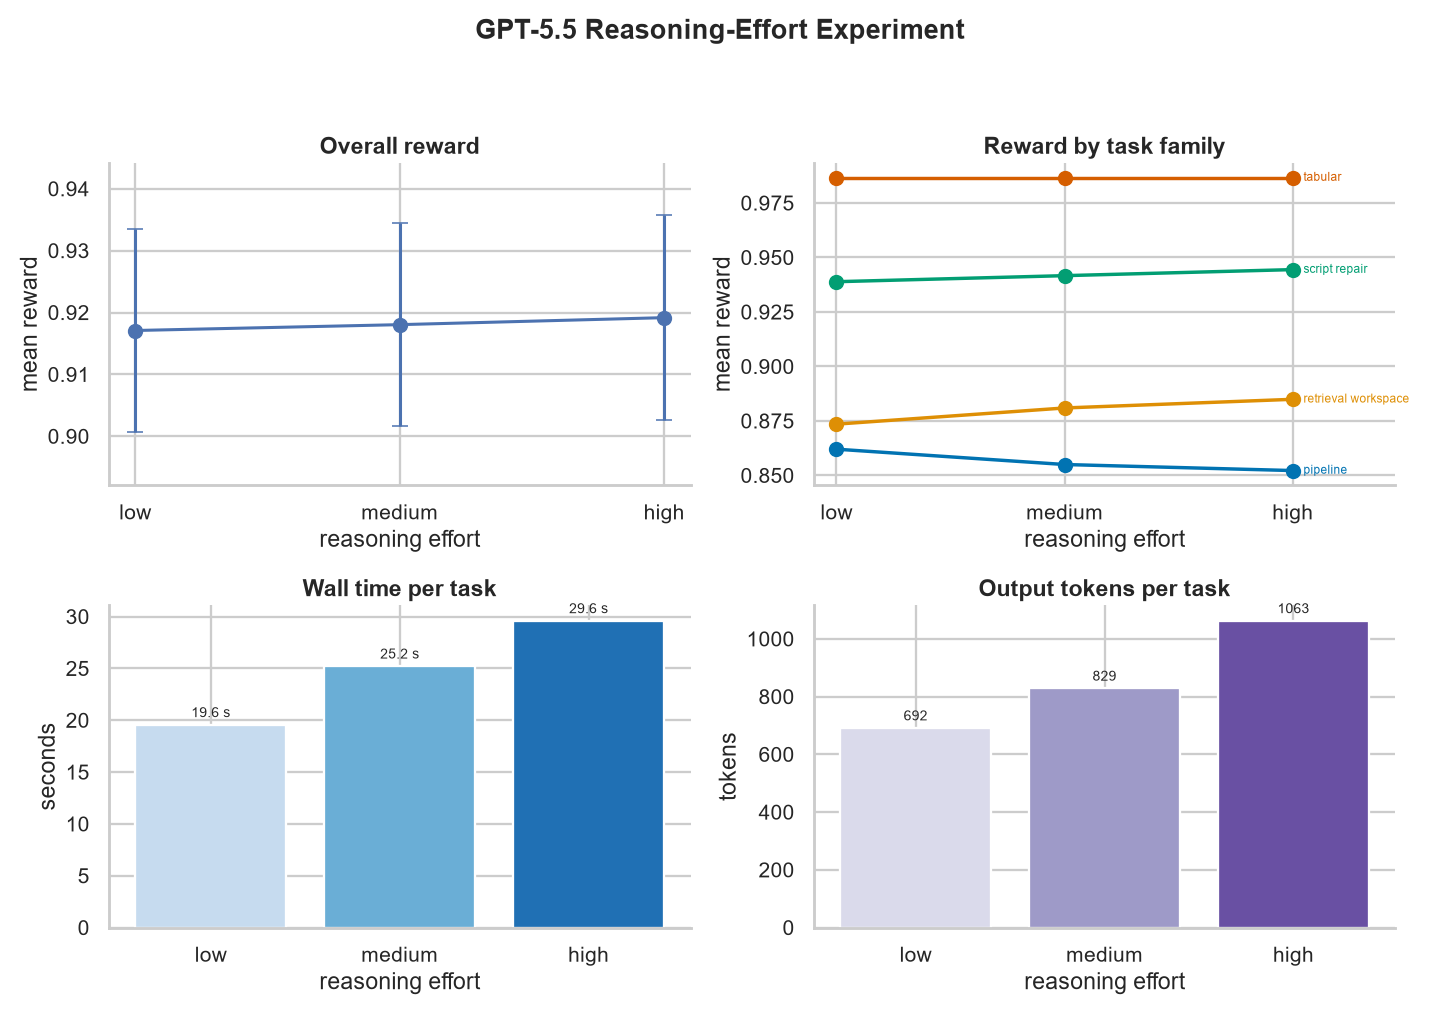Click the "0.94" y-axis tick in Overall reward
Viewport: 1429px width, 1014px height.
tap(69, 190)
